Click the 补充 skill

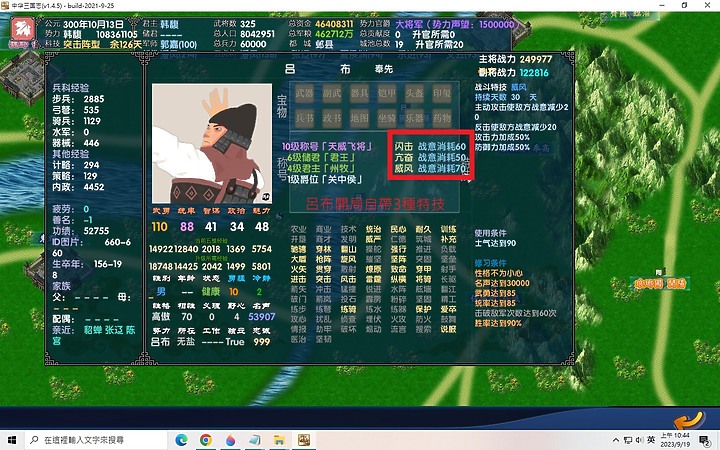[x=448, y=239]
